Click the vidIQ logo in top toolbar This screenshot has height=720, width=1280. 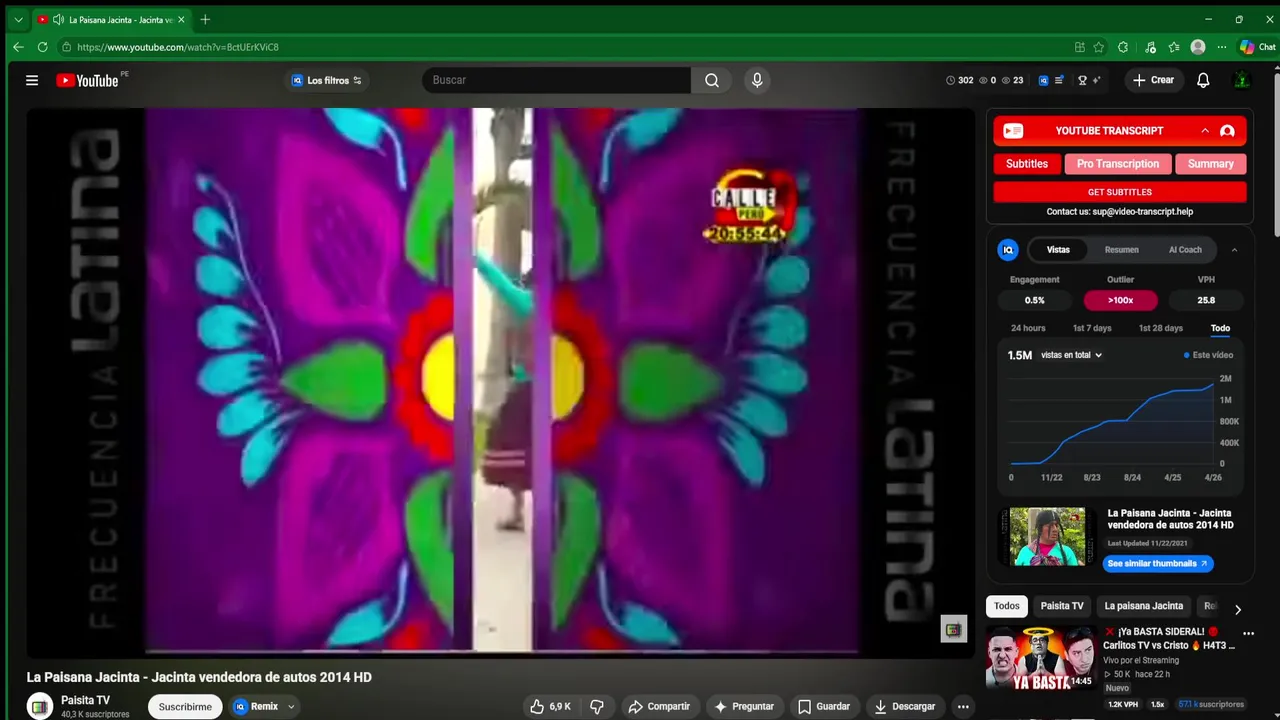[1043, 80]
